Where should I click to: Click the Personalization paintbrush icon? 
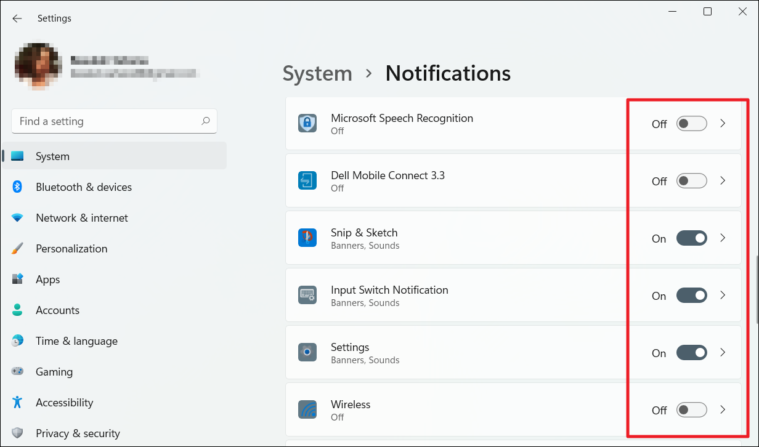point(17,248)
